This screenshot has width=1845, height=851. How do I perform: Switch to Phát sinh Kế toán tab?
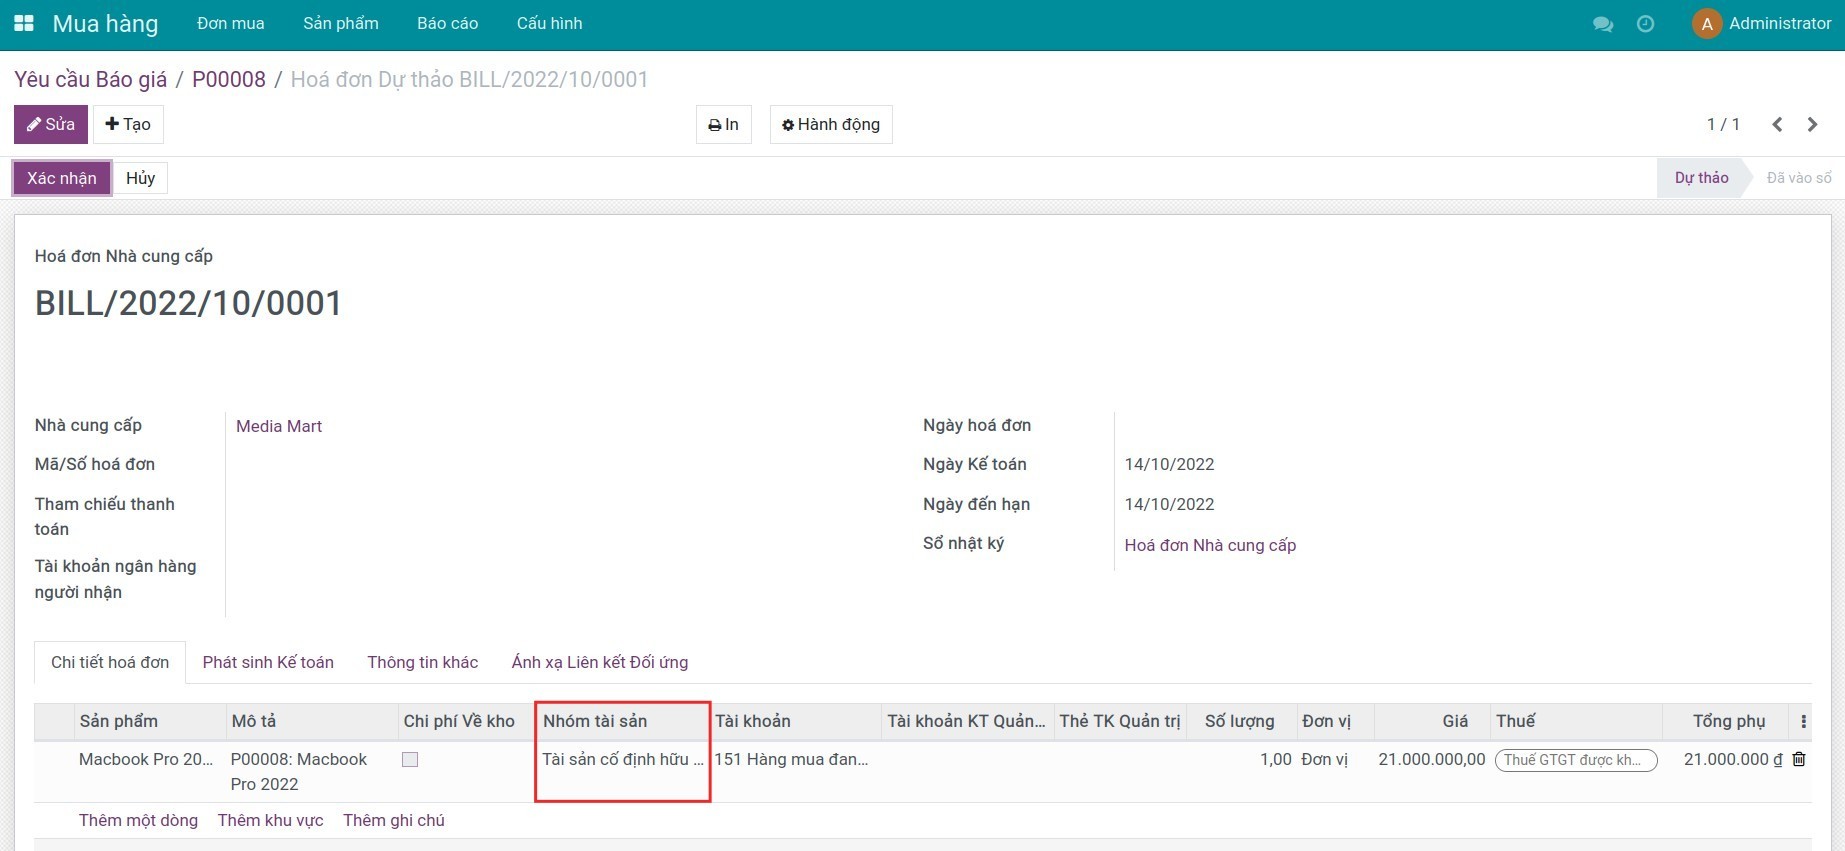268,662
